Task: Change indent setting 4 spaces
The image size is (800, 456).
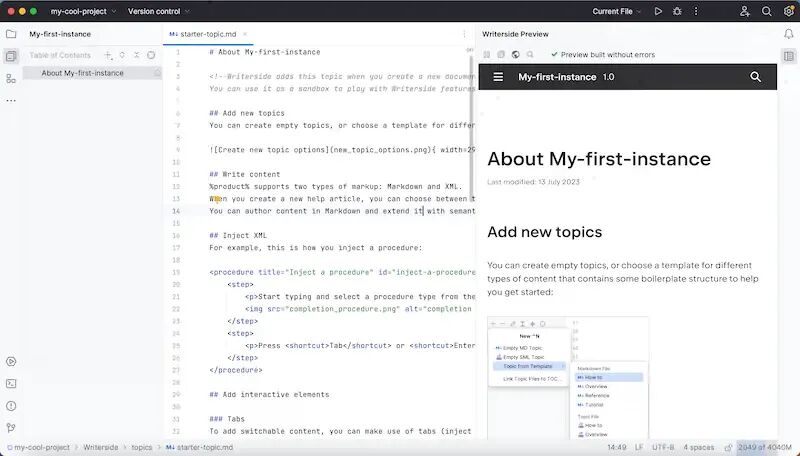Action: (699, 447)
